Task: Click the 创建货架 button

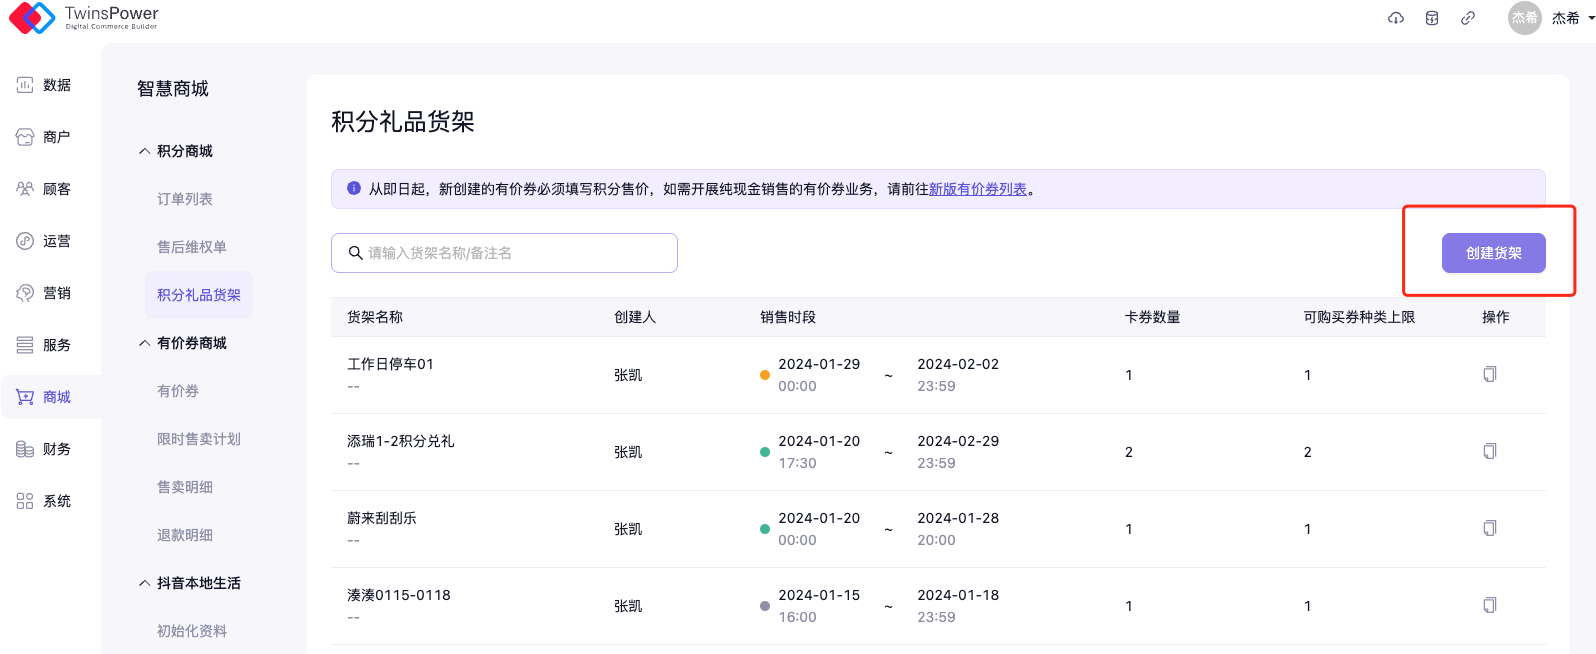Action: 1493,253
